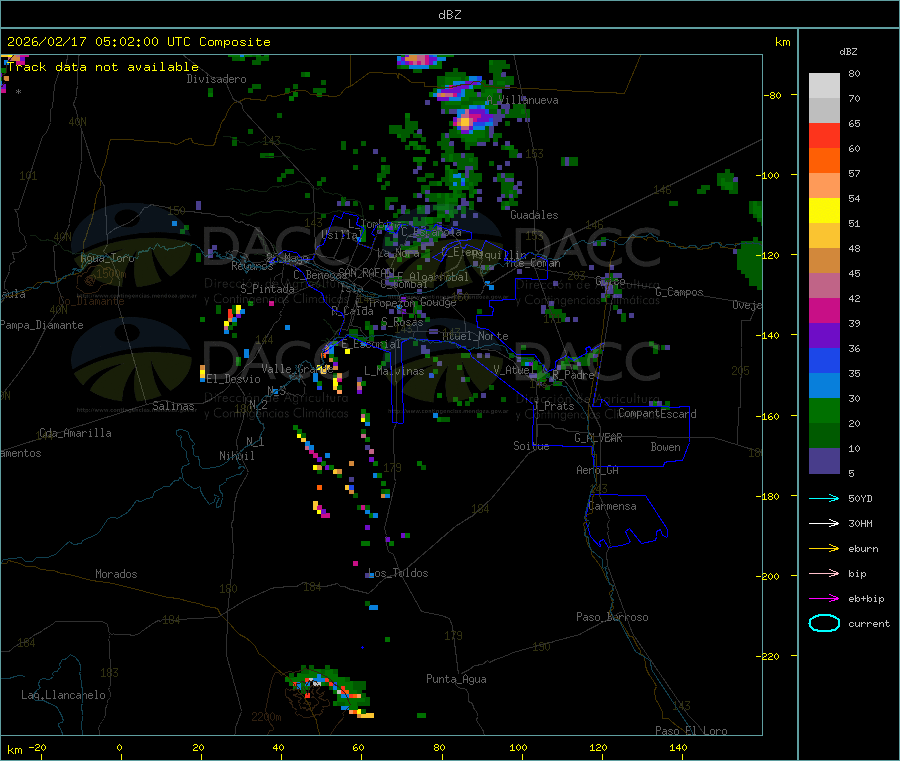900x761 pixels.
Task: Click the magenta eb+bip arrow icon
Action: pos(824,598)
